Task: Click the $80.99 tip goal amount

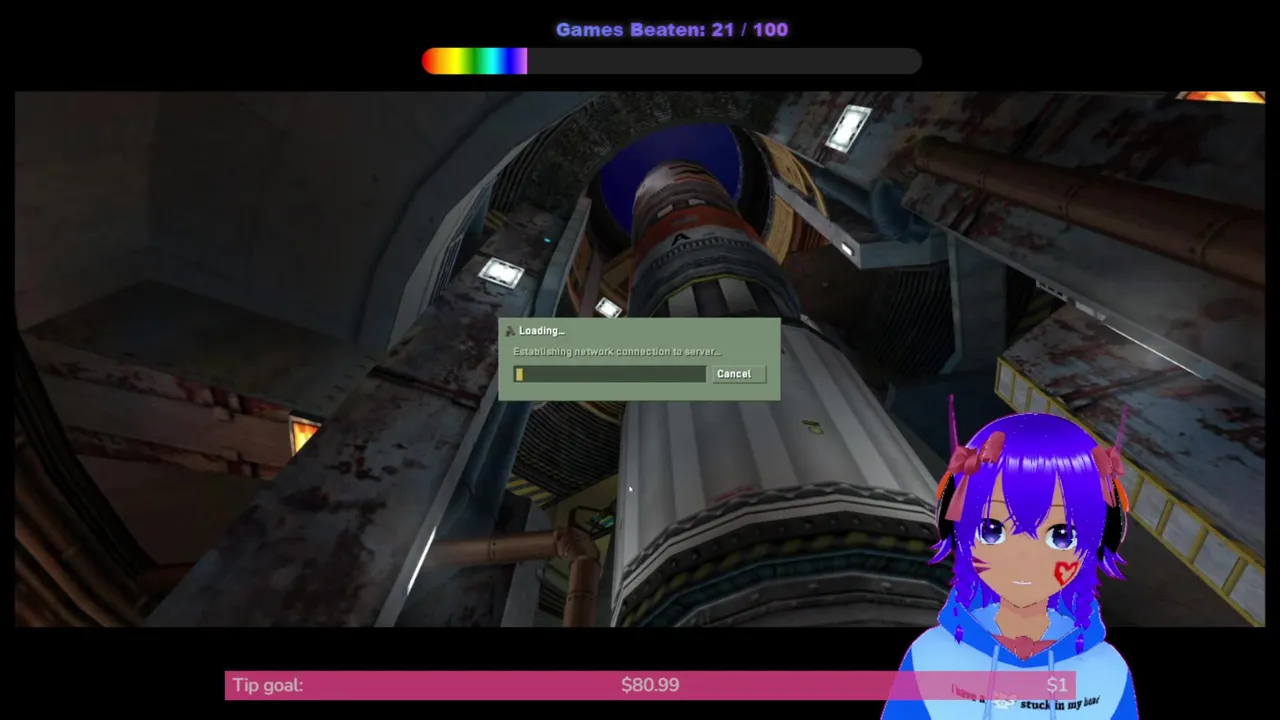Action: 650,685
